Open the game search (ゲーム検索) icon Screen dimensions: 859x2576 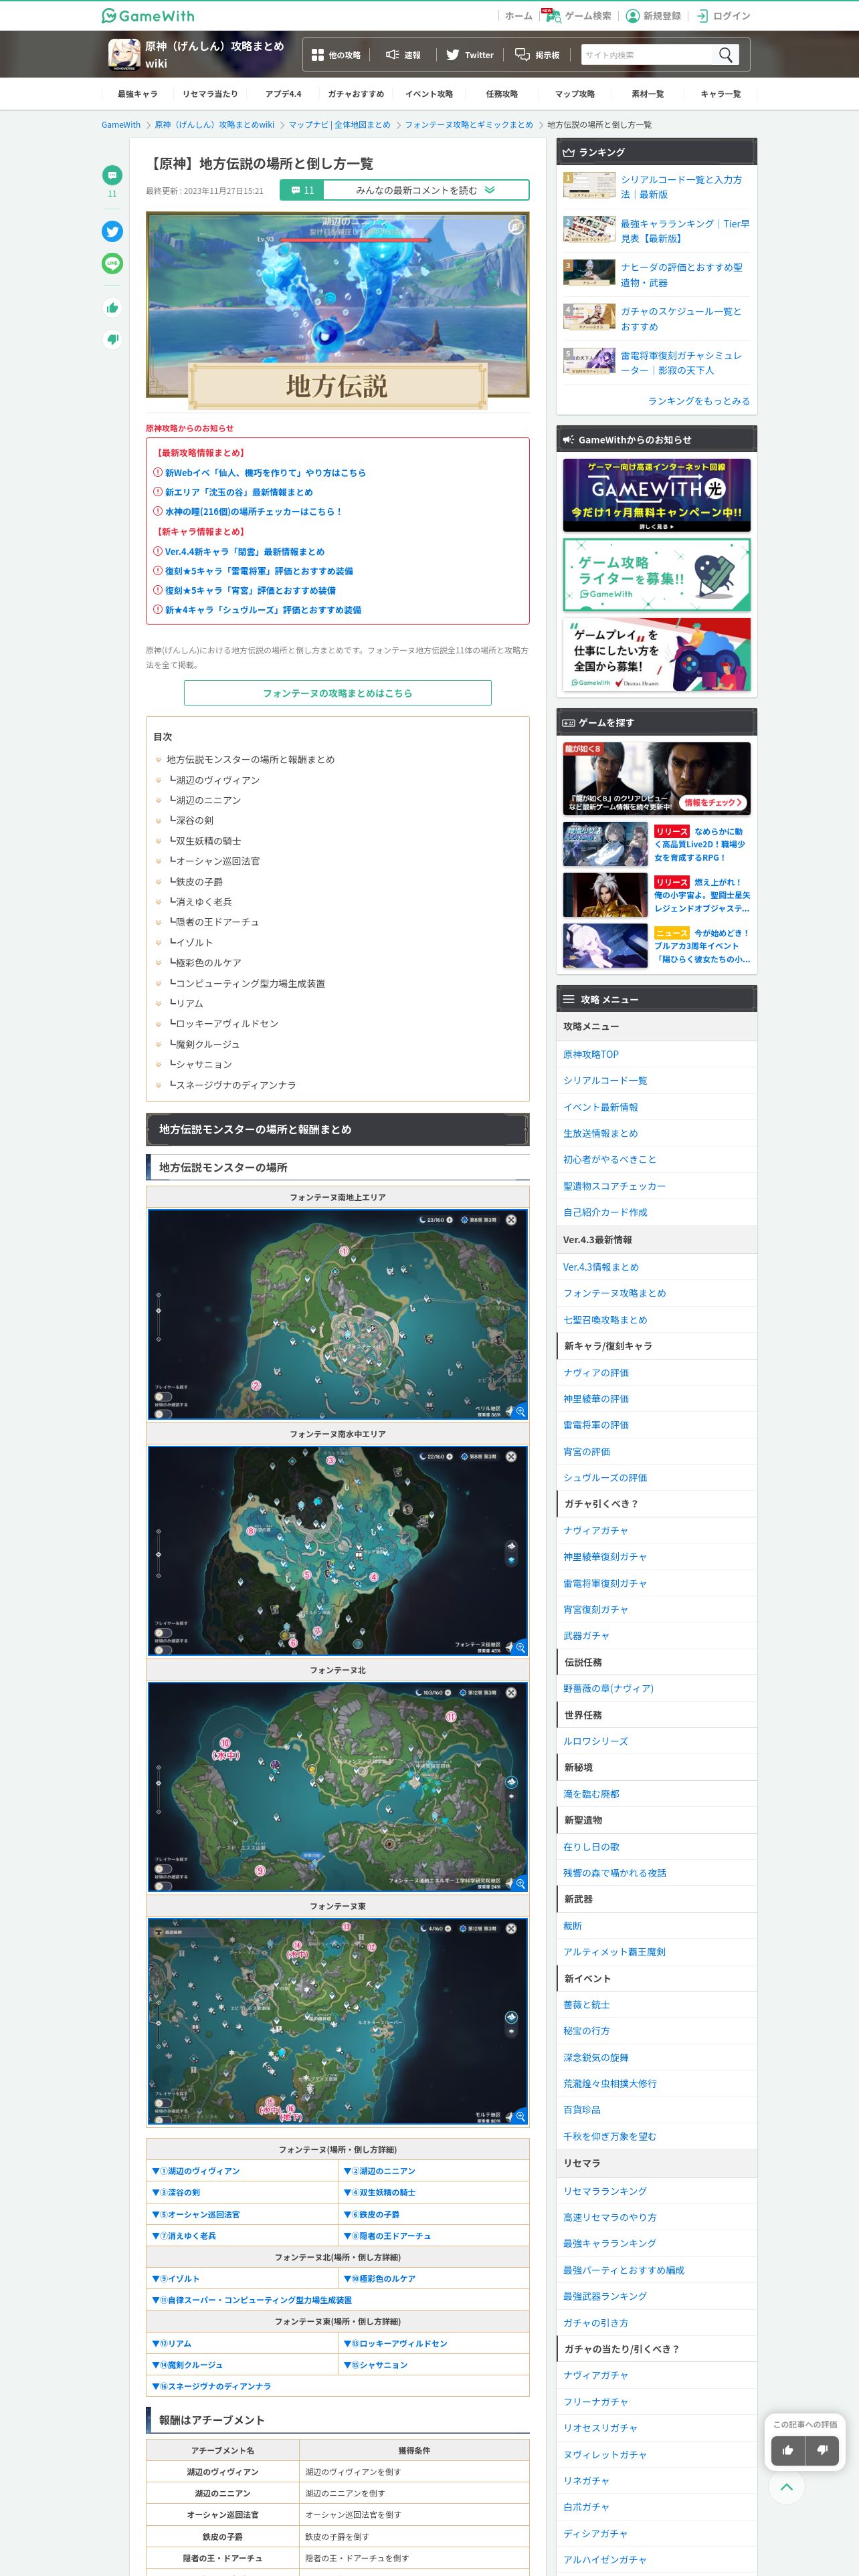coord(553,16)
